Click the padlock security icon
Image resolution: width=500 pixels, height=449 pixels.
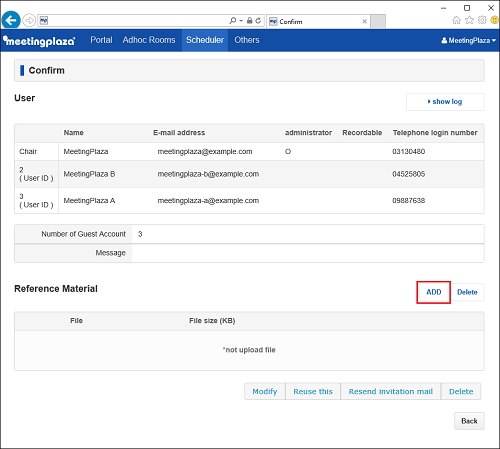point(250,21)
